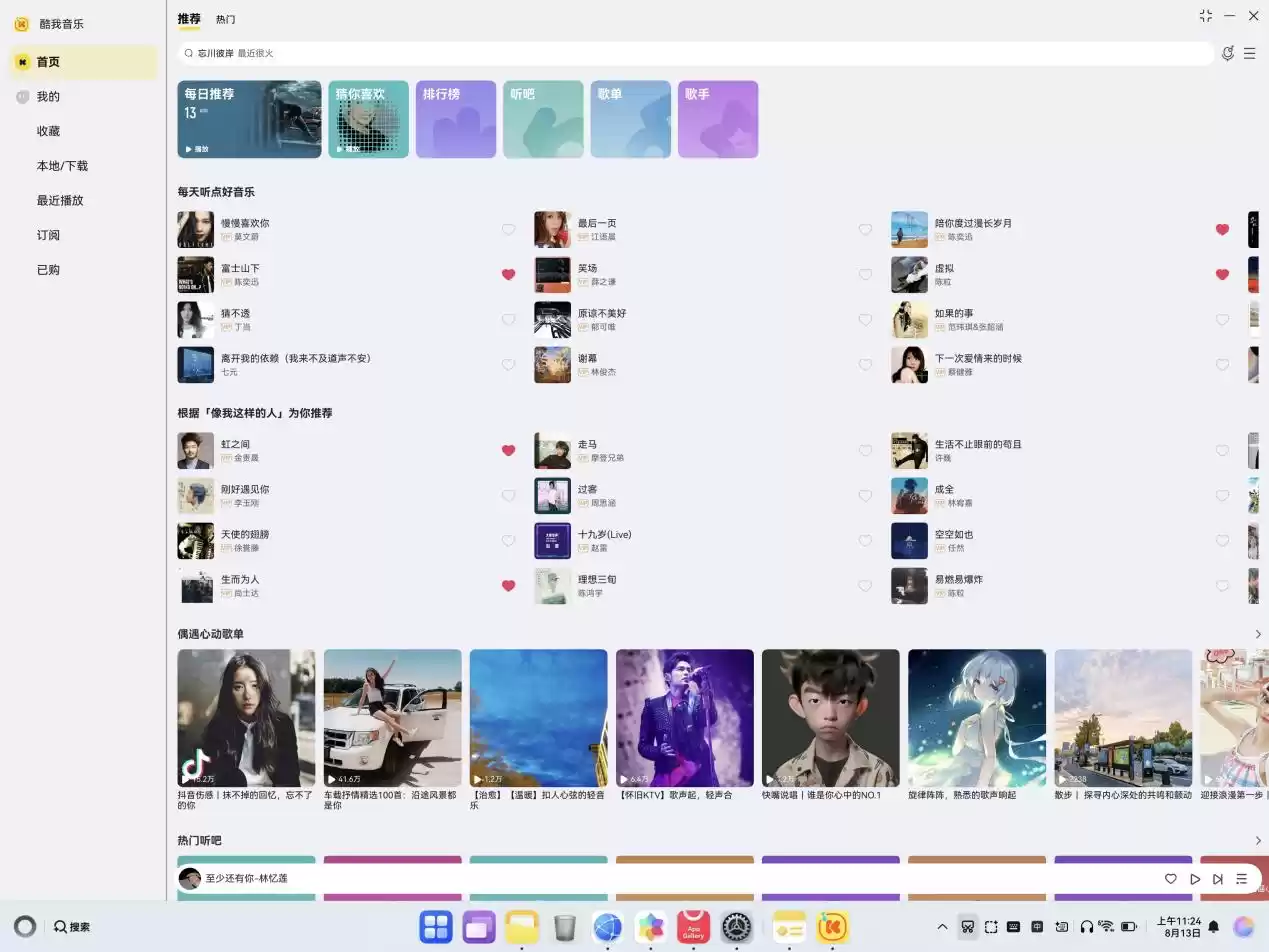
Task: Like the playing song 至少还有你
Action: [x=1170, y=879]
